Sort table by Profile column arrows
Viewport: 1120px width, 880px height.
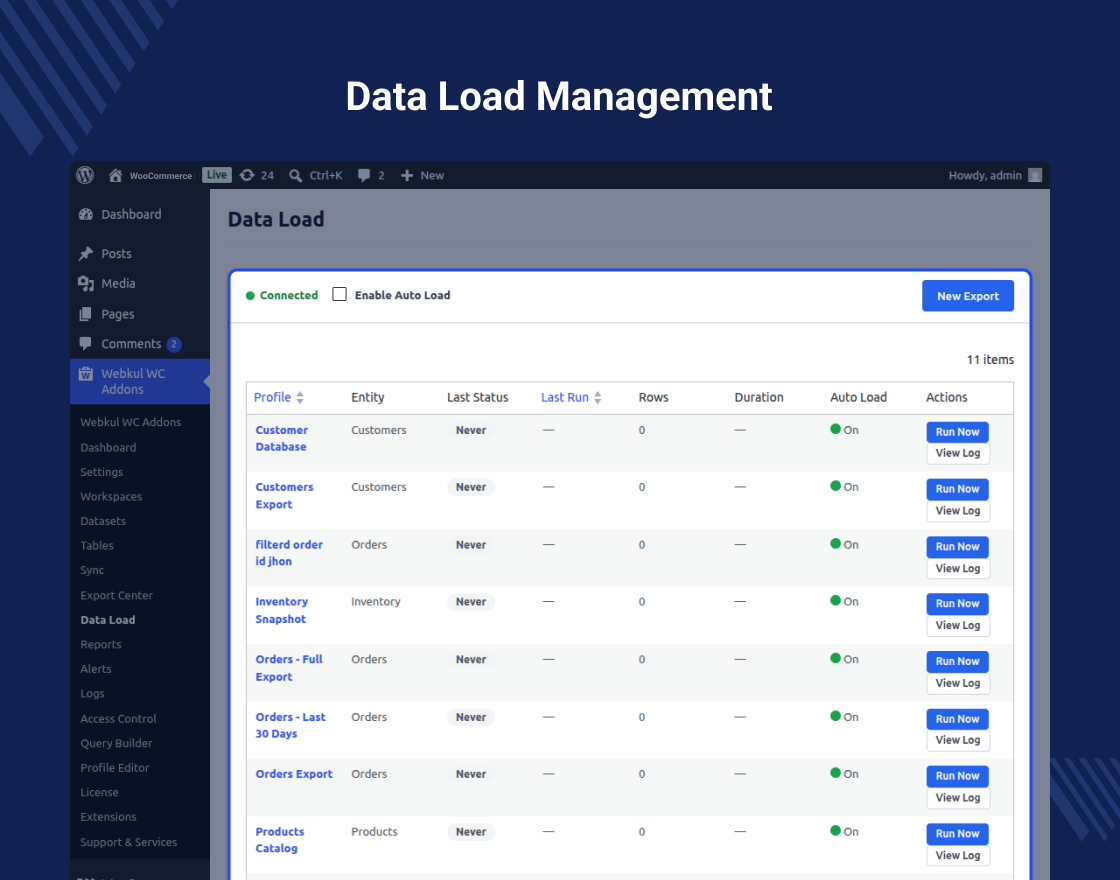[x=300, y=398]
